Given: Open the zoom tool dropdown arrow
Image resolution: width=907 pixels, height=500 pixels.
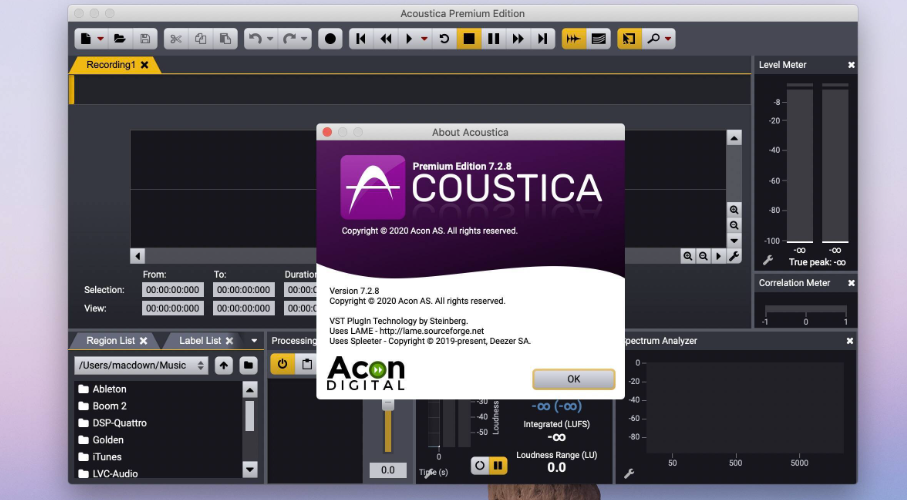Looking at the screenshot, I should coord(668,39).
